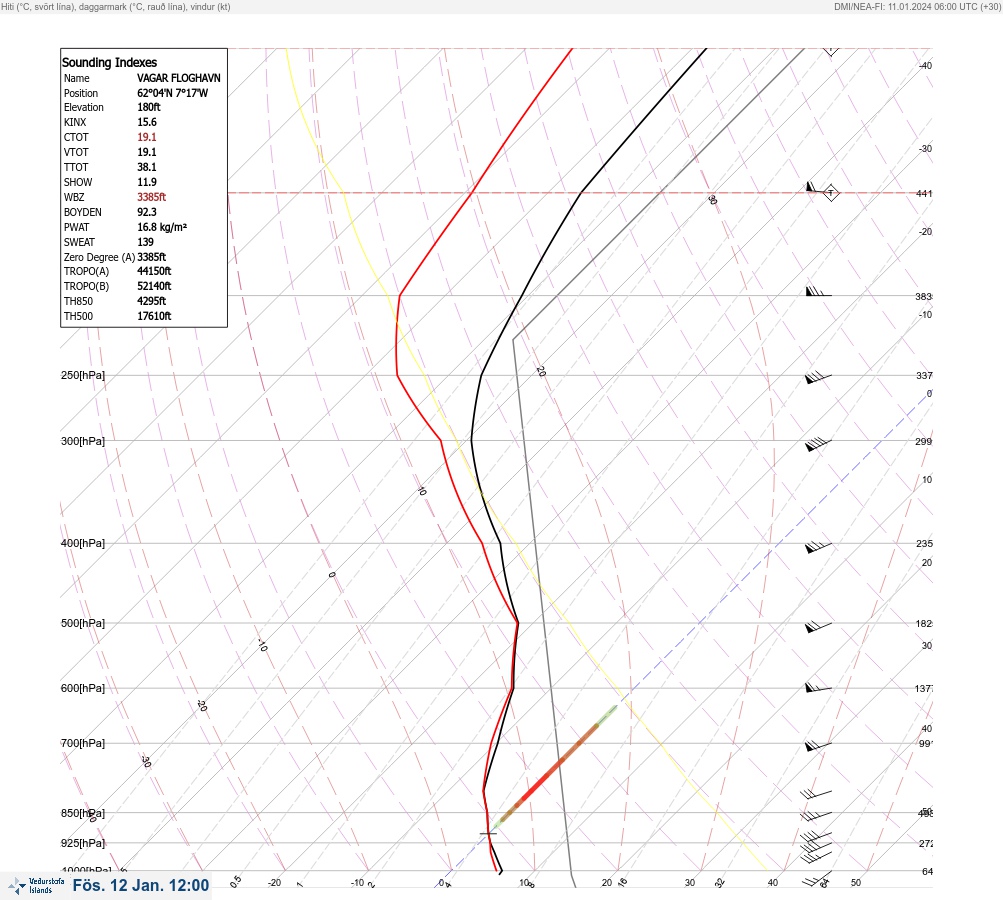Click the 'Fös. 12 Jan. 12:00' timestamp
The image size is (1003, 900).
point(141,885)
